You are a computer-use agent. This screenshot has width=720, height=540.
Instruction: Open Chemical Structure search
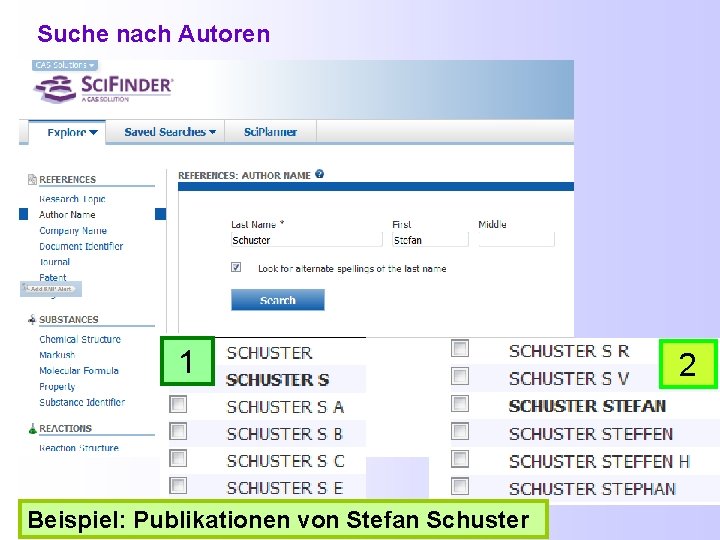pyautogui.click(x=80, y=339)
